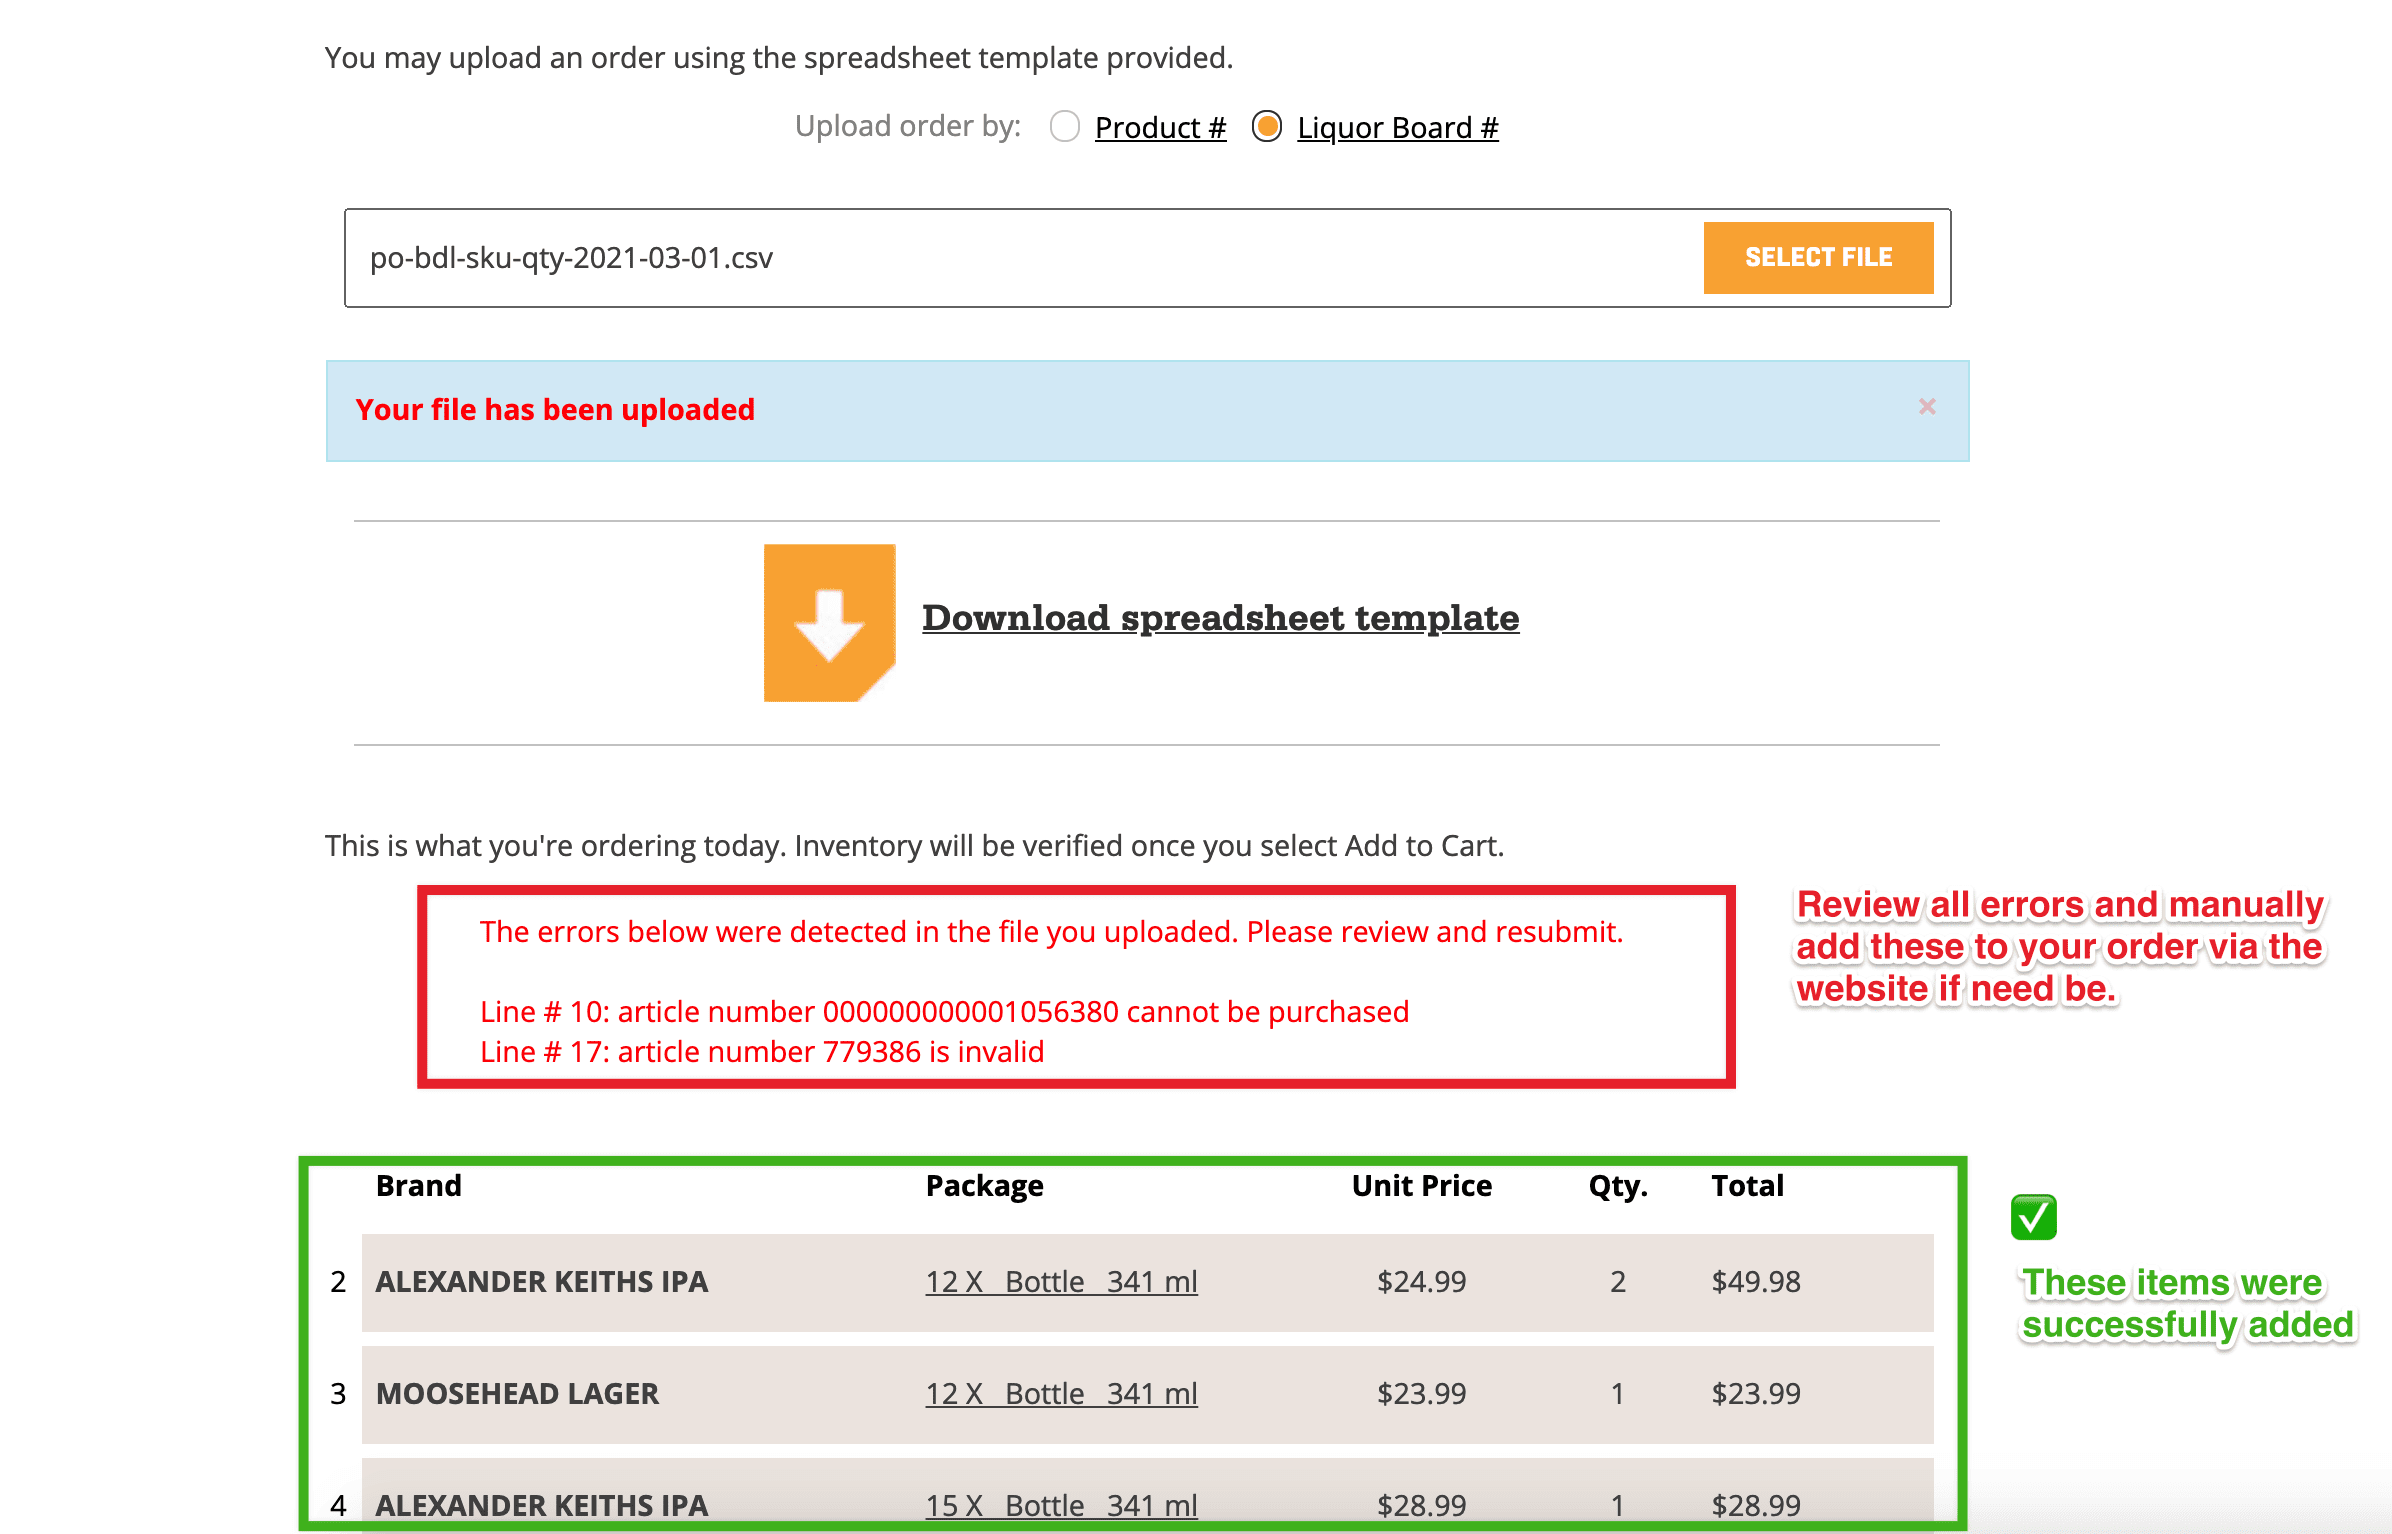
Task: Open 15 X Bottle 341 ml package link
Action: [1061, 1504]
